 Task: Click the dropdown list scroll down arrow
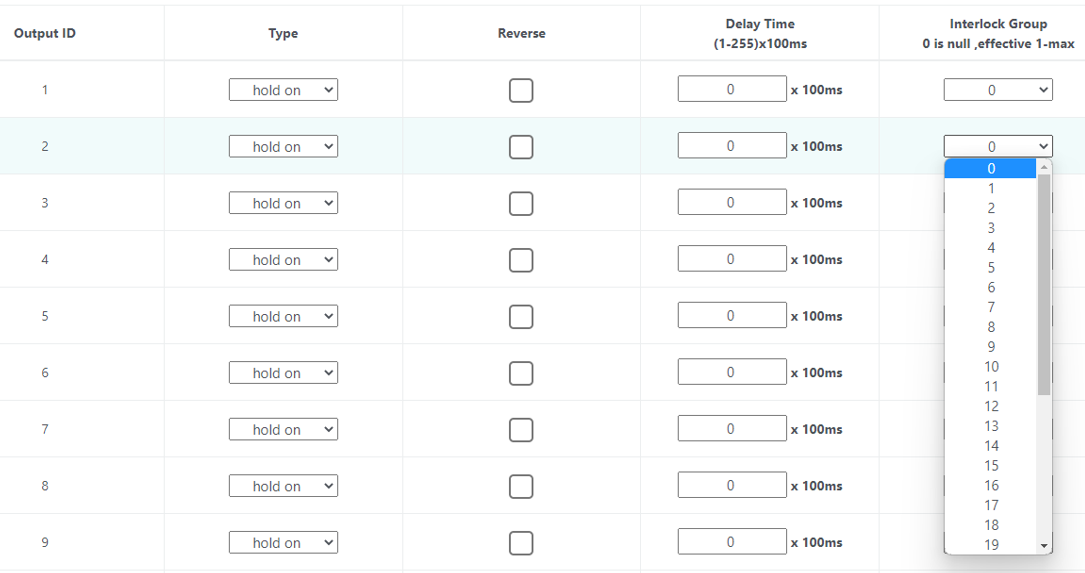(x=1044, y=546)
